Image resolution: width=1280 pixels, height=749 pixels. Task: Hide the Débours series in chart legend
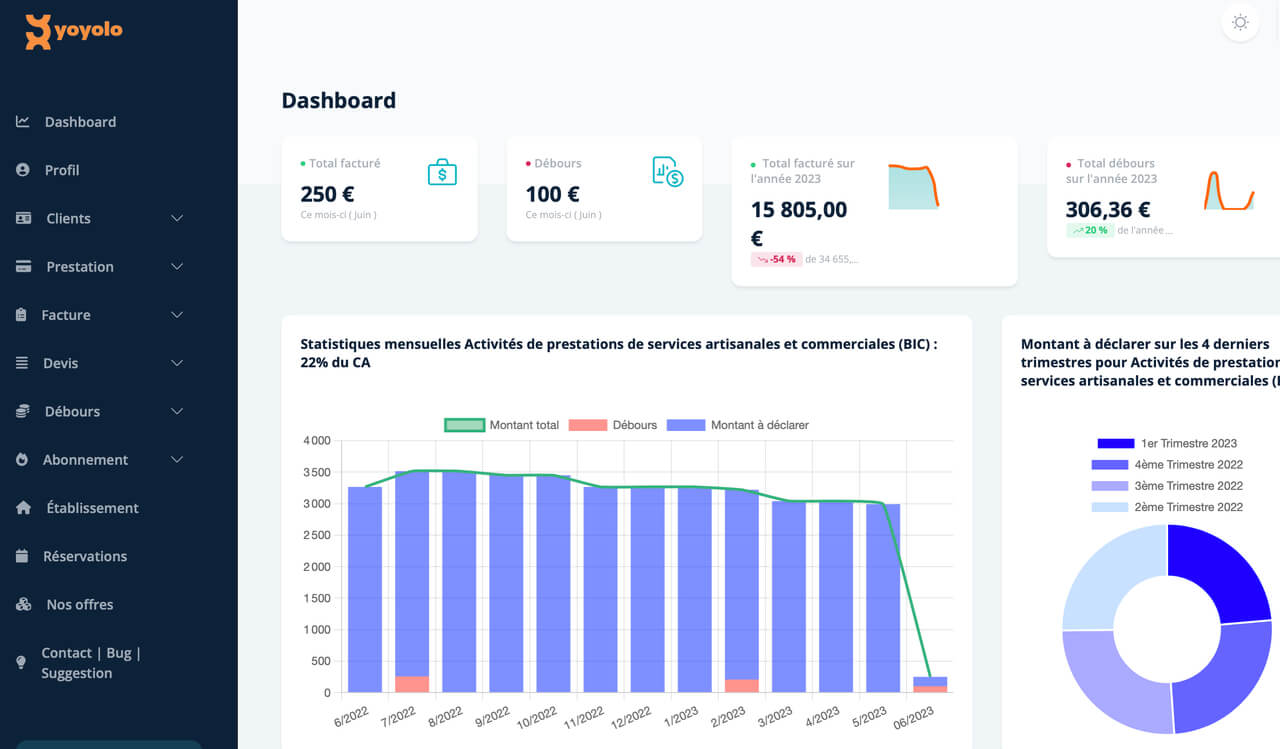click(x=587, y=425)
